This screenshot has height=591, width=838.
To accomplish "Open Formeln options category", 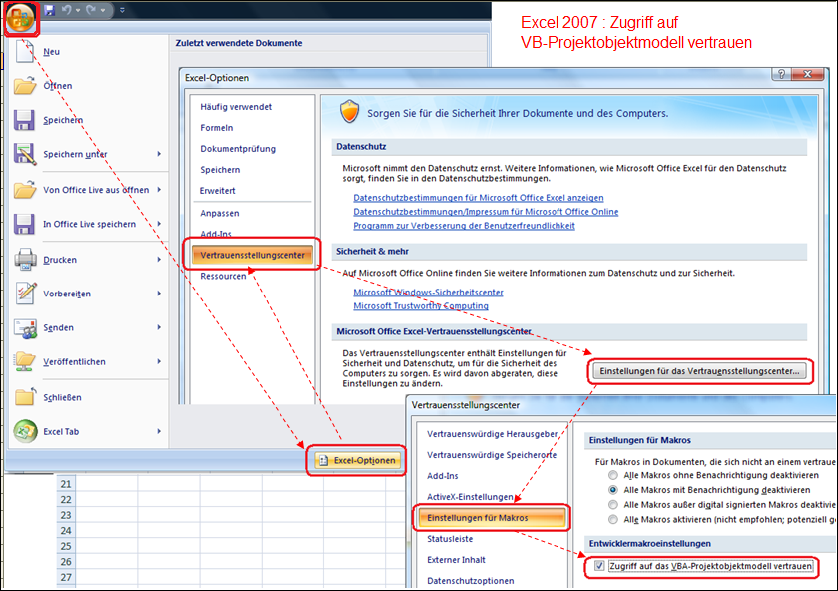I will click(x=216, y=128).
